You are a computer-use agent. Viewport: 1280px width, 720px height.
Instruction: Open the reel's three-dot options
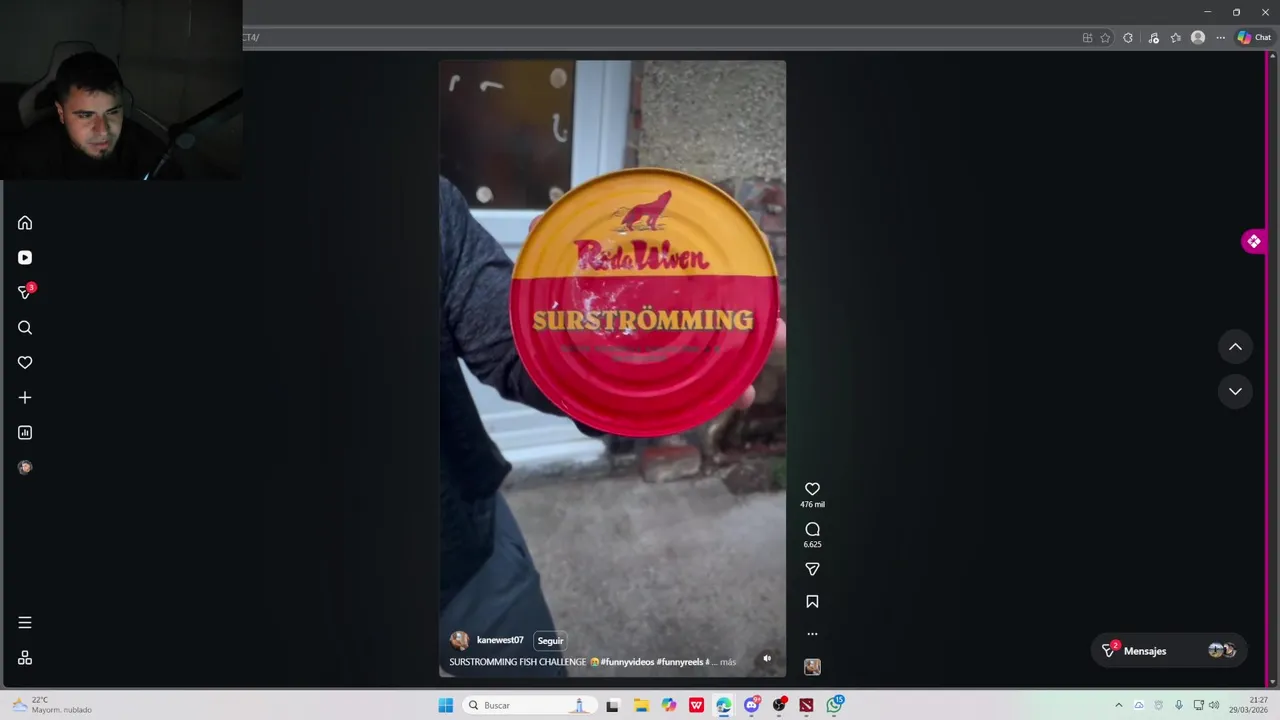[x=812, y=634]
